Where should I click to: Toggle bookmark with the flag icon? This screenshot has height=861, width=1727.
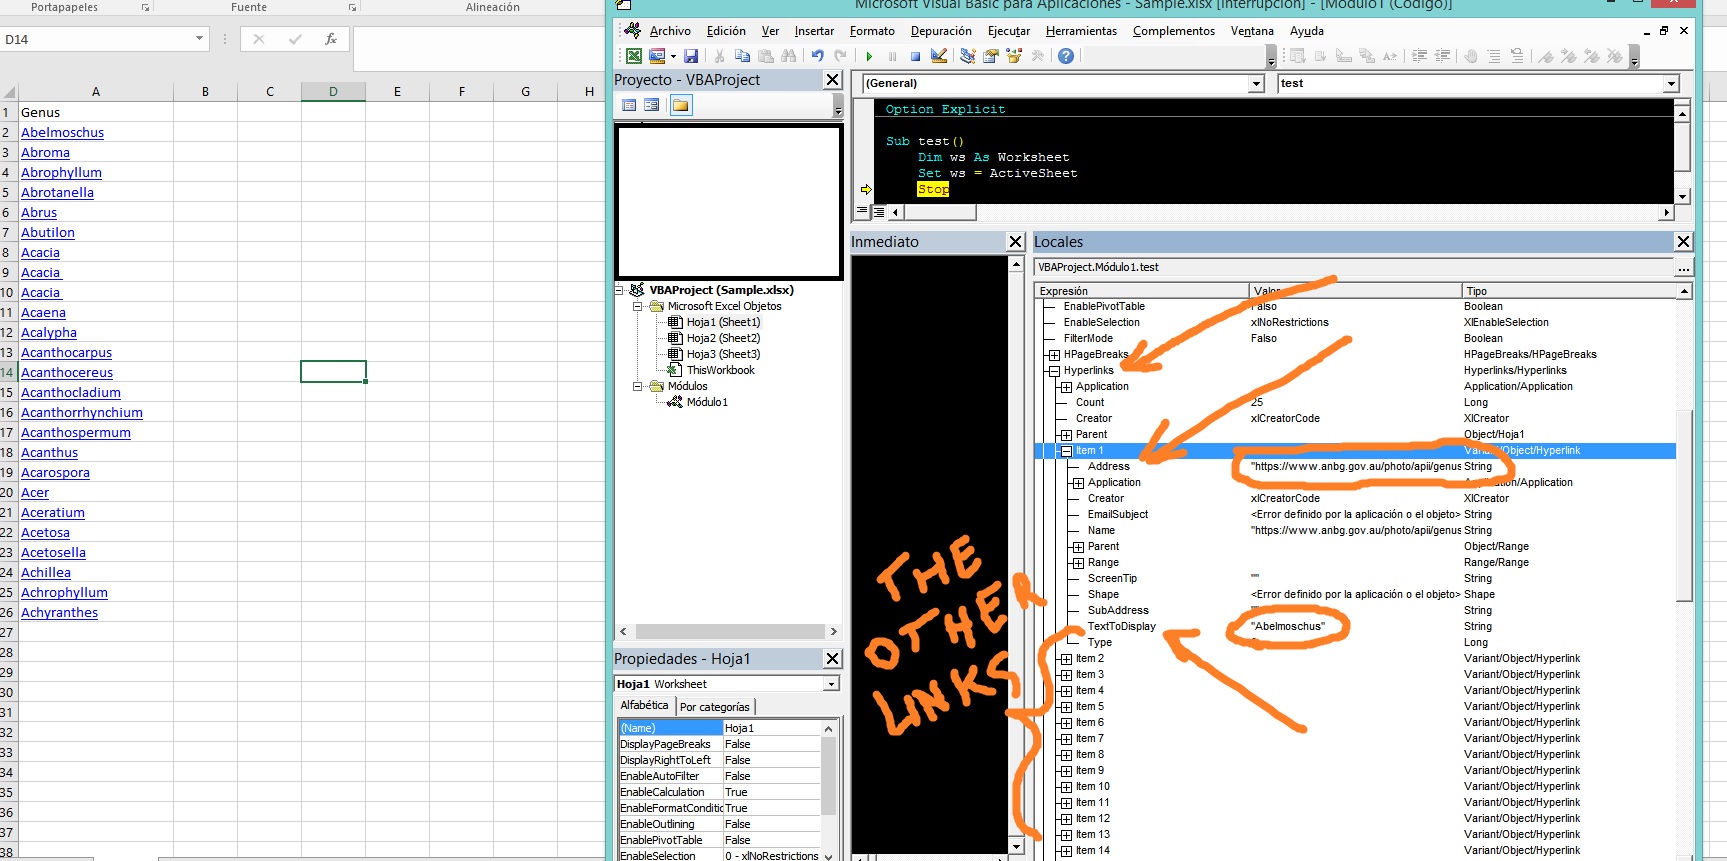click(1546, 56)
